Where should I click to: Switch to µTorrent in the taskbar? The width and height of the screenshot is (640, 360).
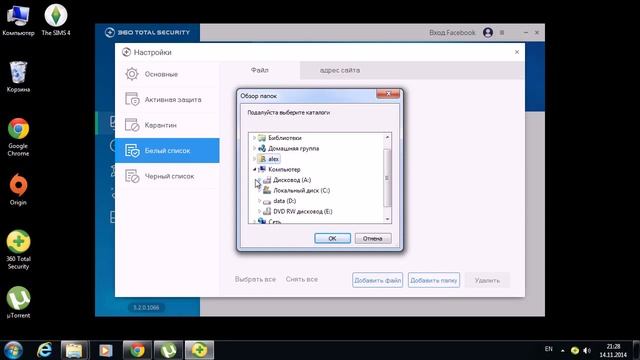tap(168, 350)
